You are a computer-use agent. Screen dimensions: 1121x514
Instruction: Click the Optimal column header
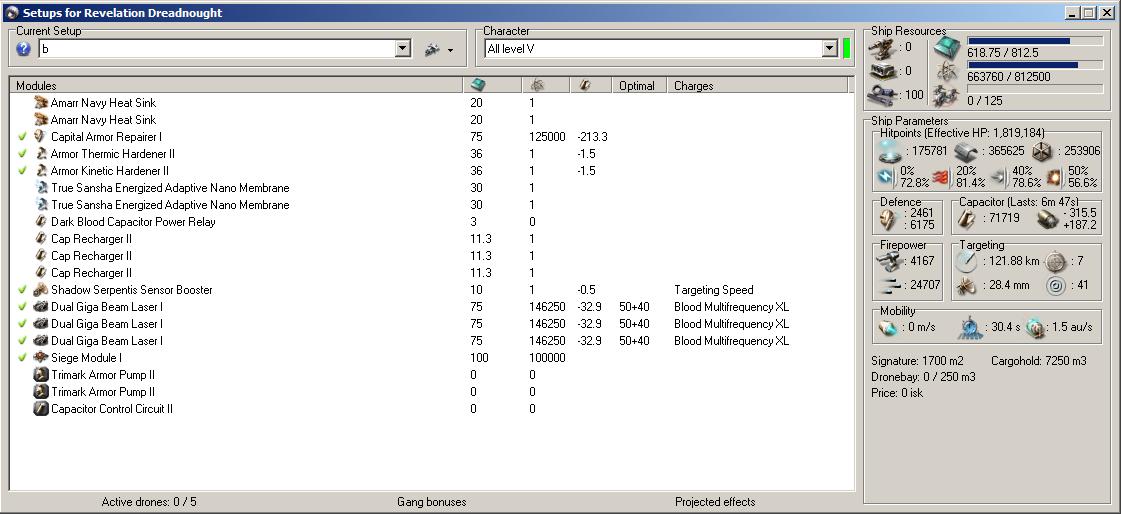638,85
